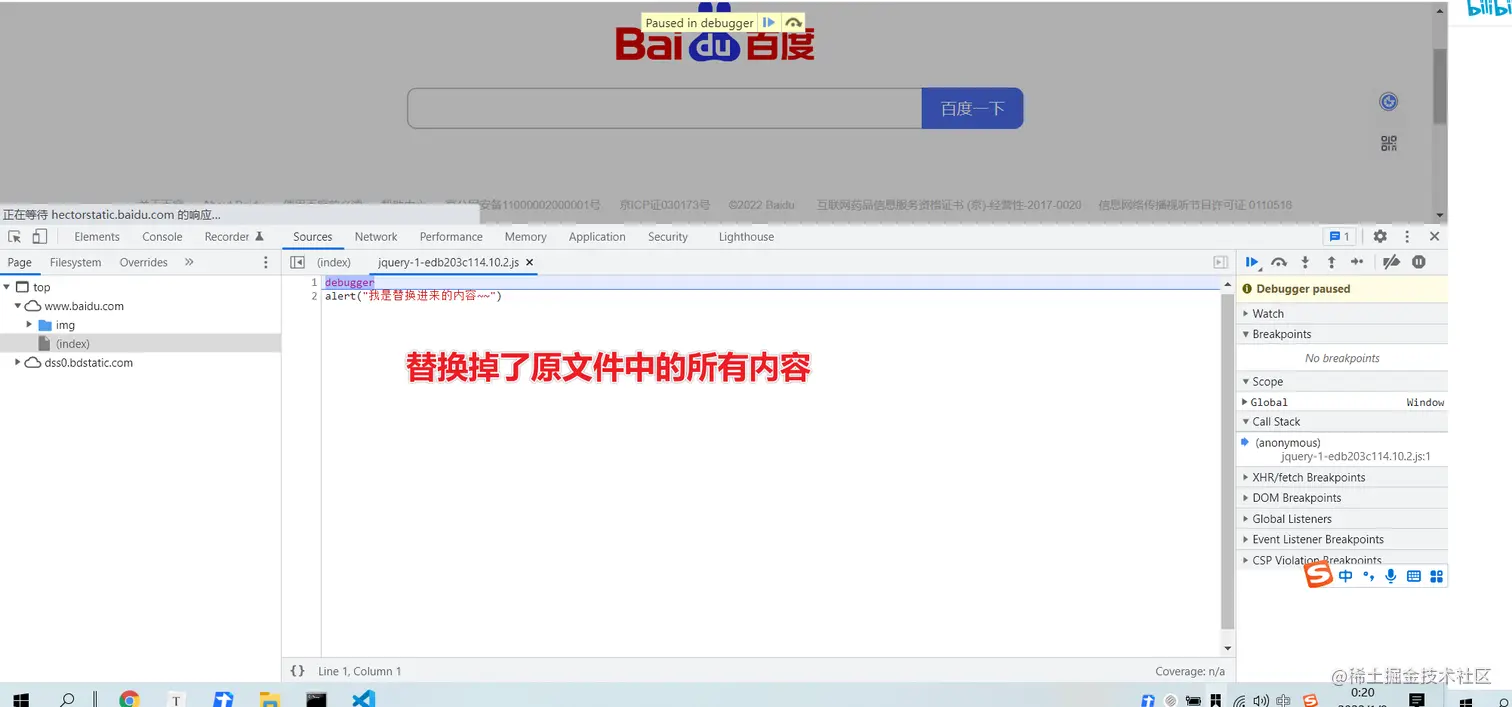Click the Step icon in debugger toolbar
The height and width of the screenshot is (707, 1512).
tap(1357, 262)
